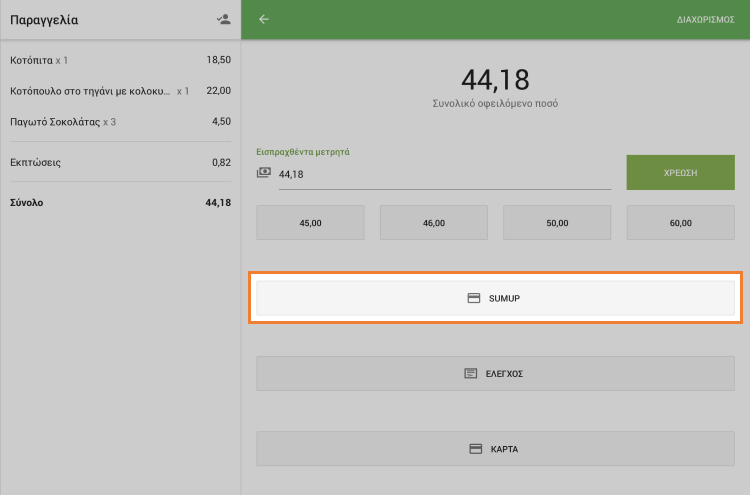Pick the 50,00 quick cash amount
The height and width of the screenshot is (495, 750).
(x=557, y=223)
